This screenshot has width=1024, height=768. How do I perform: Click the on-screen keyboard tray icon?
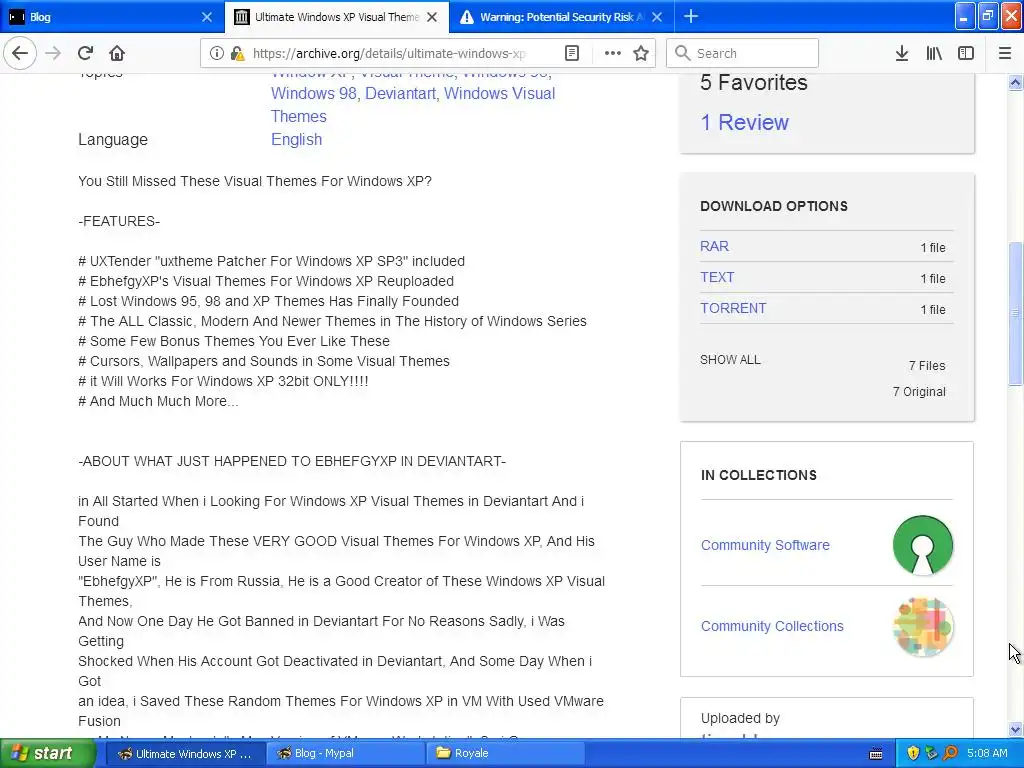(x=876, y=754)
